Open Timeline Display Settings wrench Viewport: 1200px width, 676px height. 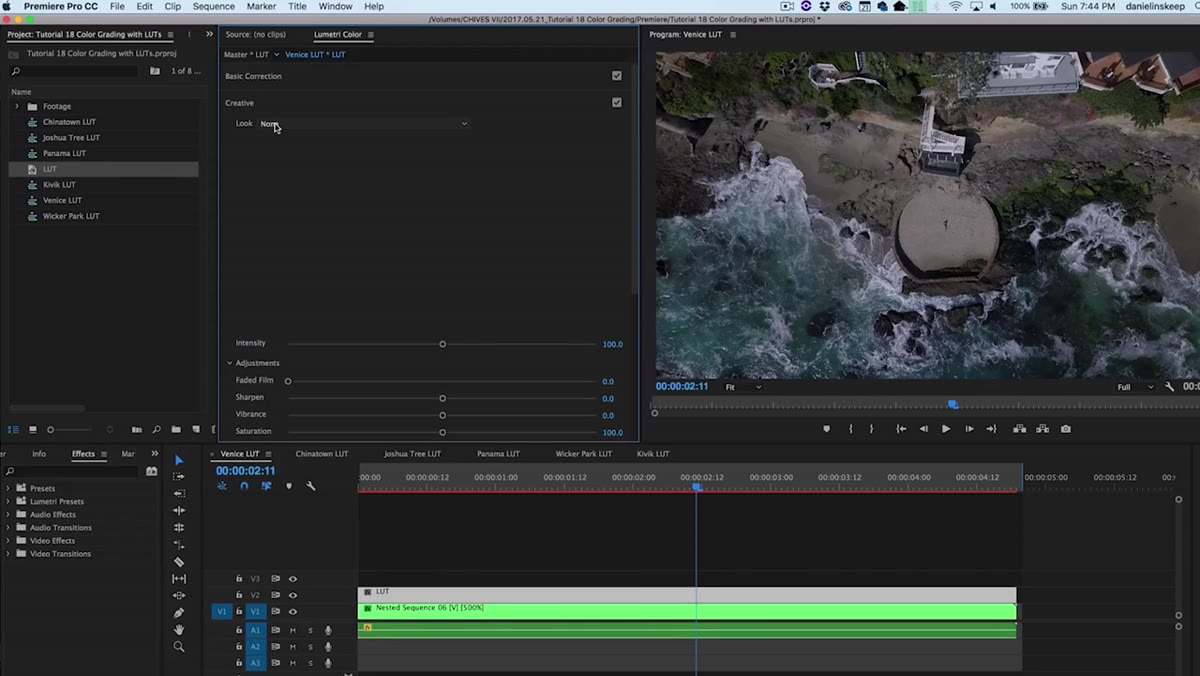[311, 486]
